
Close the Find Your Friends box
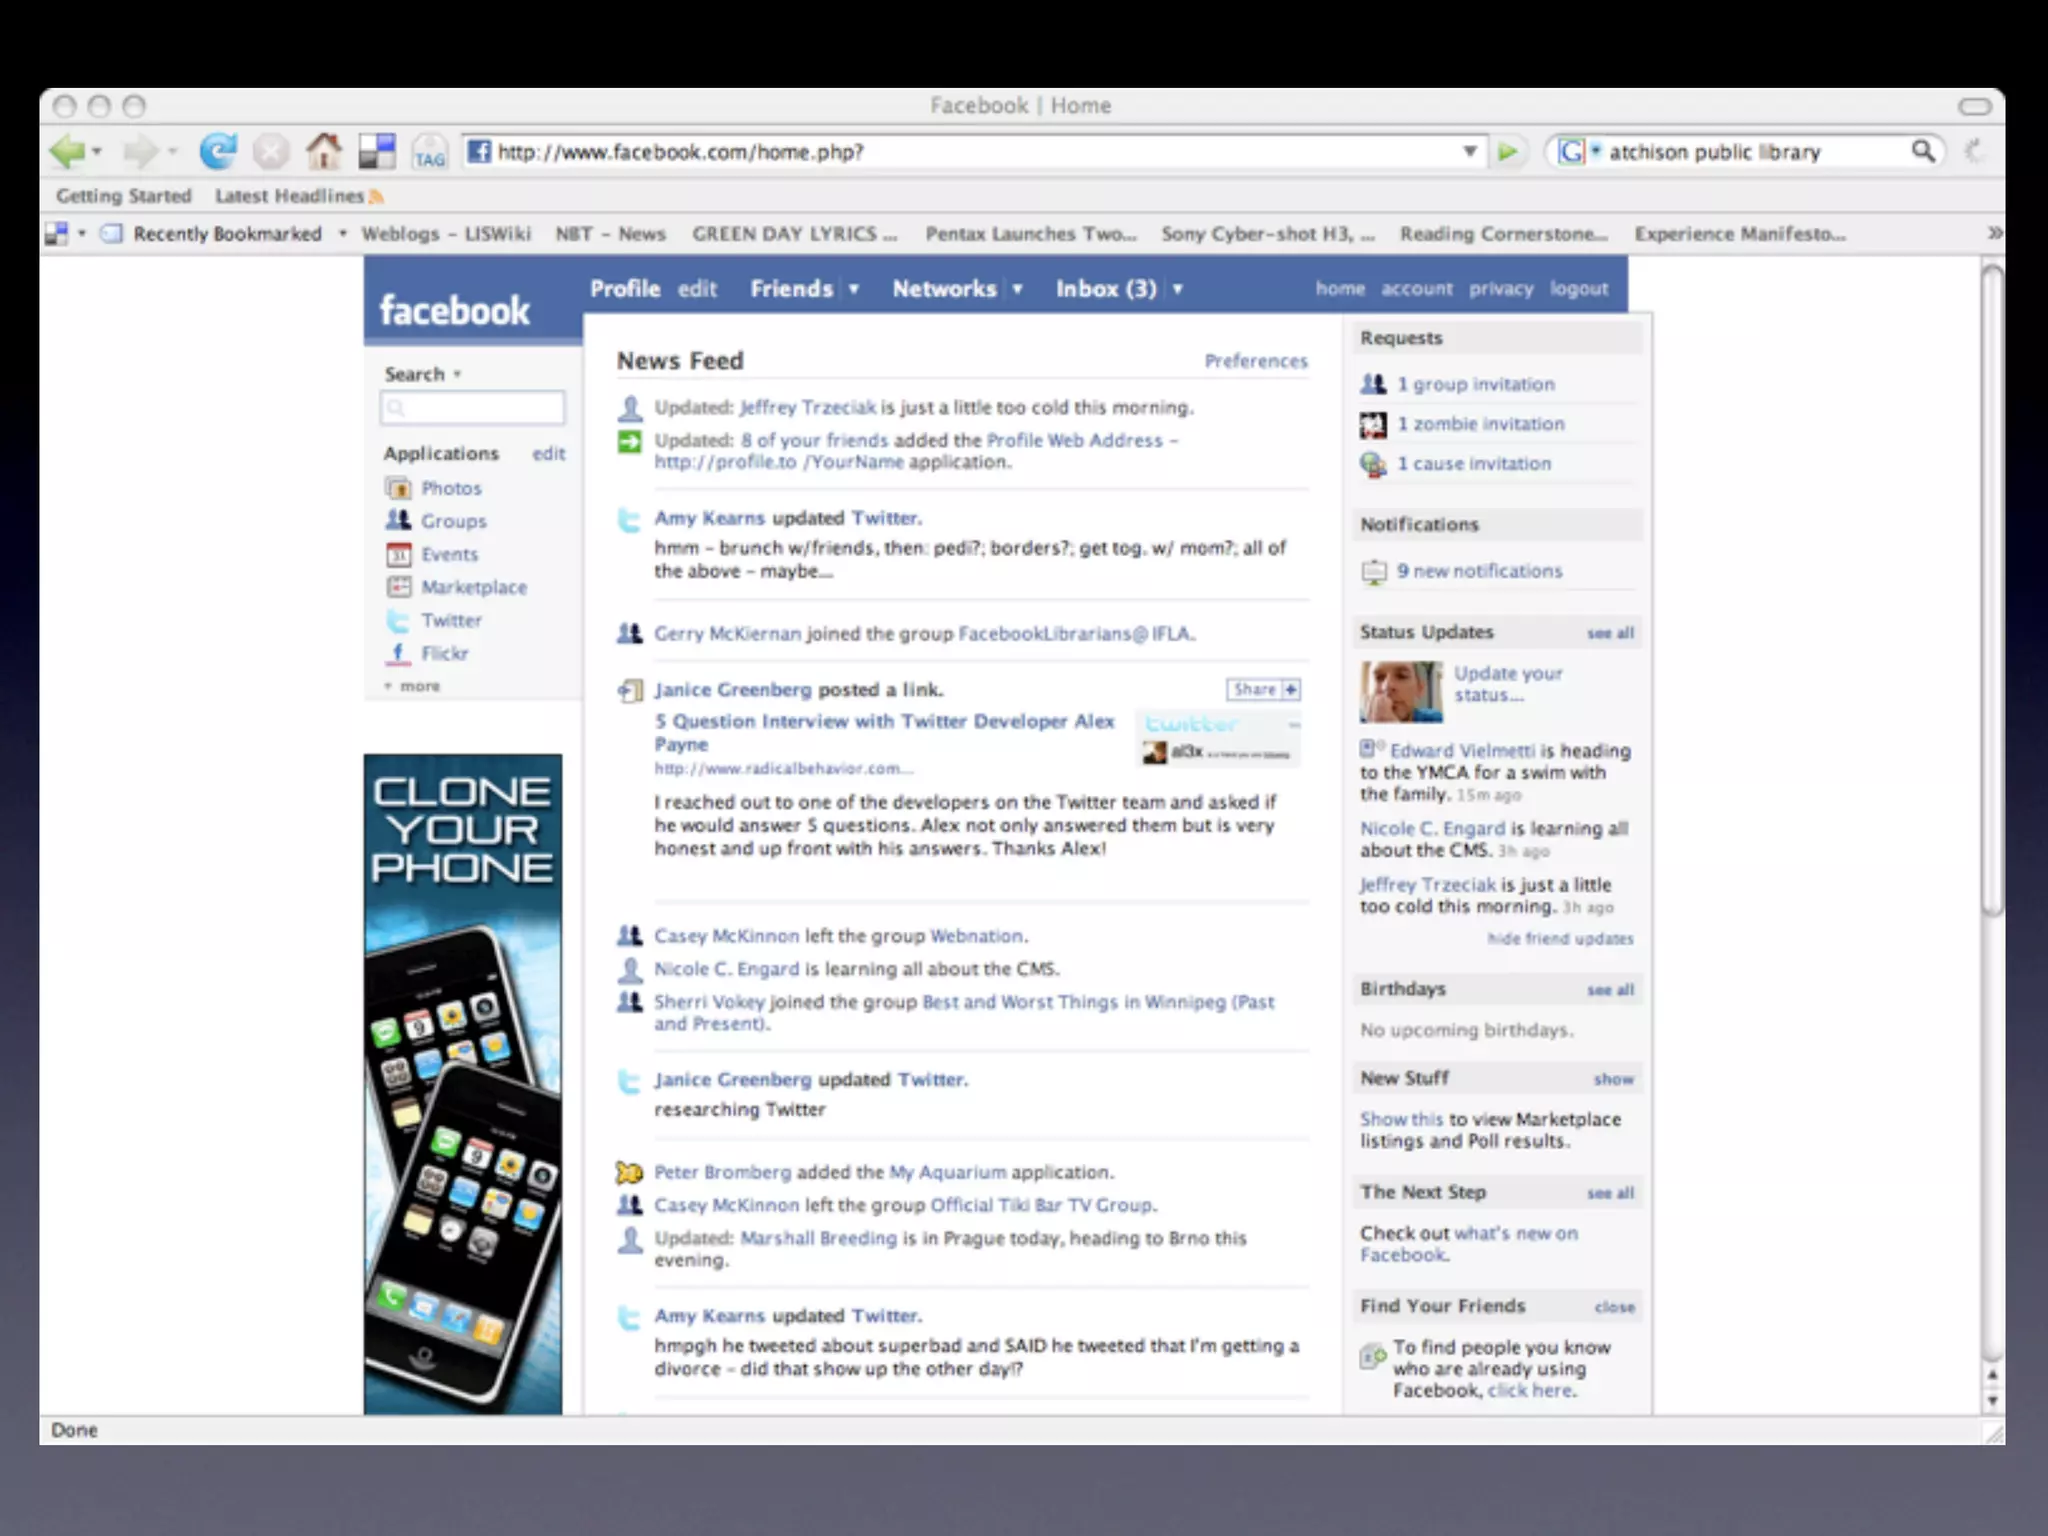click(1613, 1307)
